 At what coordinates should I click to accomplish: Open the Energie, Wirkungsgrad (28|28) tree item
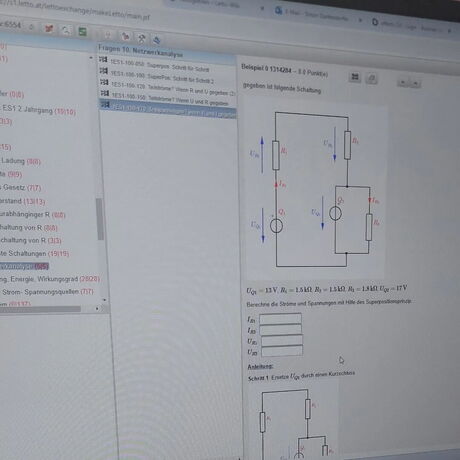50,279
